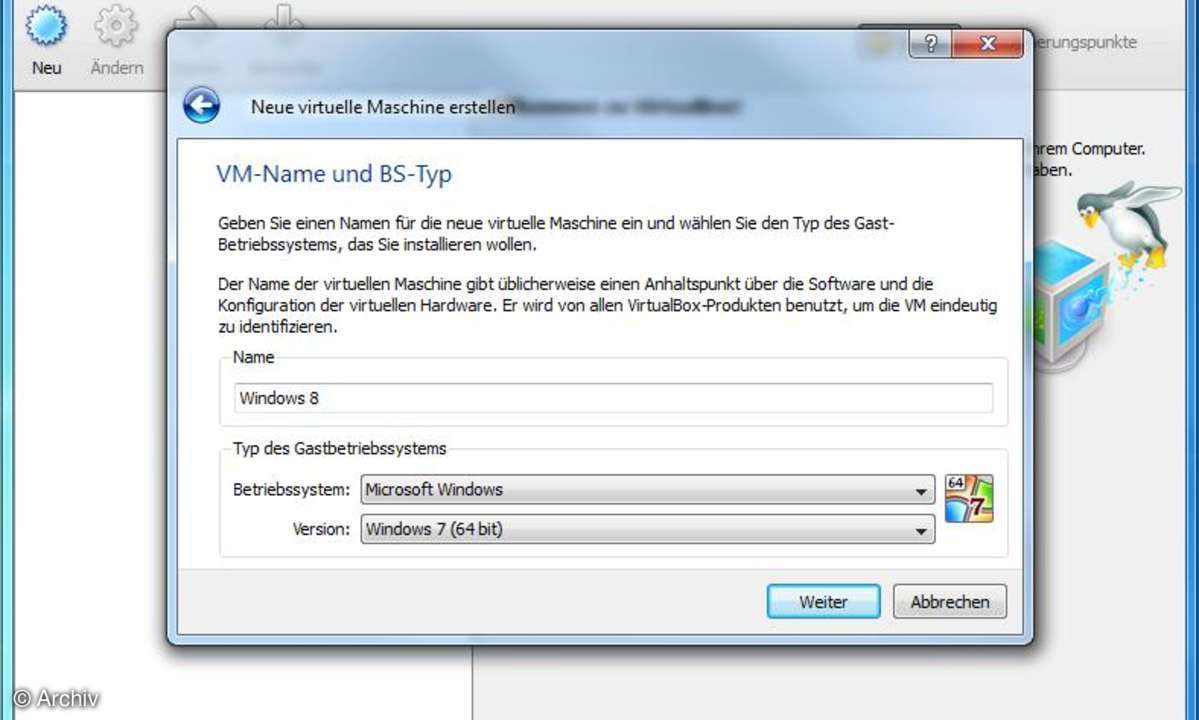Close the wizard dialog with X
The image size is (1199, 720).
pos(987,44)
